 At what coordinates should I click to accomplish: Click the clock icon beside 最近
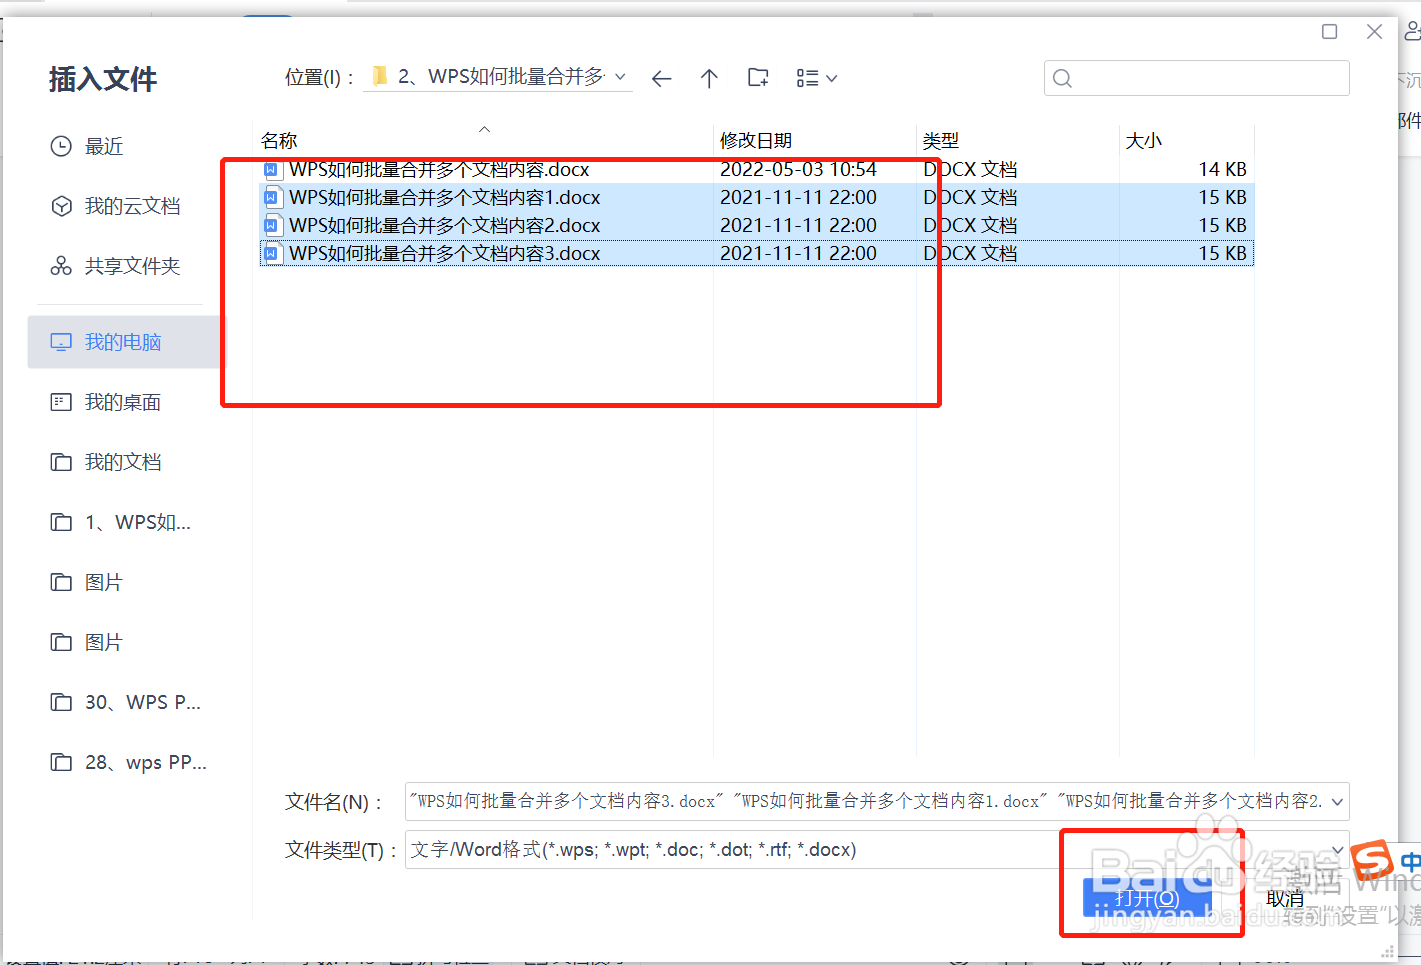[x=61, y=146]
